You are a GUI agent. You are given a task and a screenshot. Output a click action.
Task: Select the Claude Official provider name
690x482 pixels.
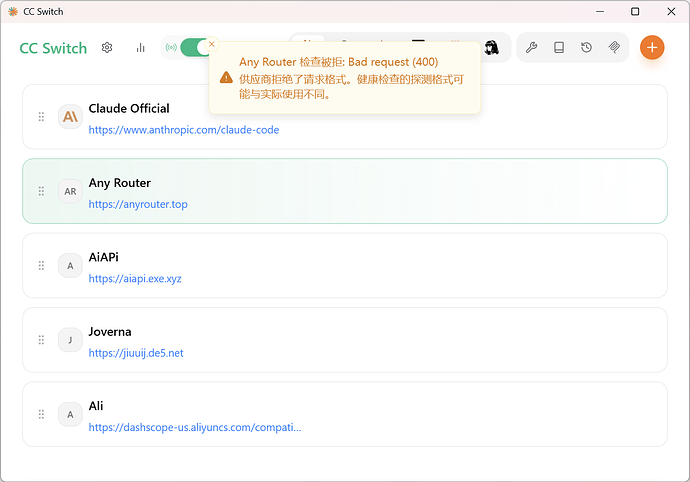(x=129, y=108)
